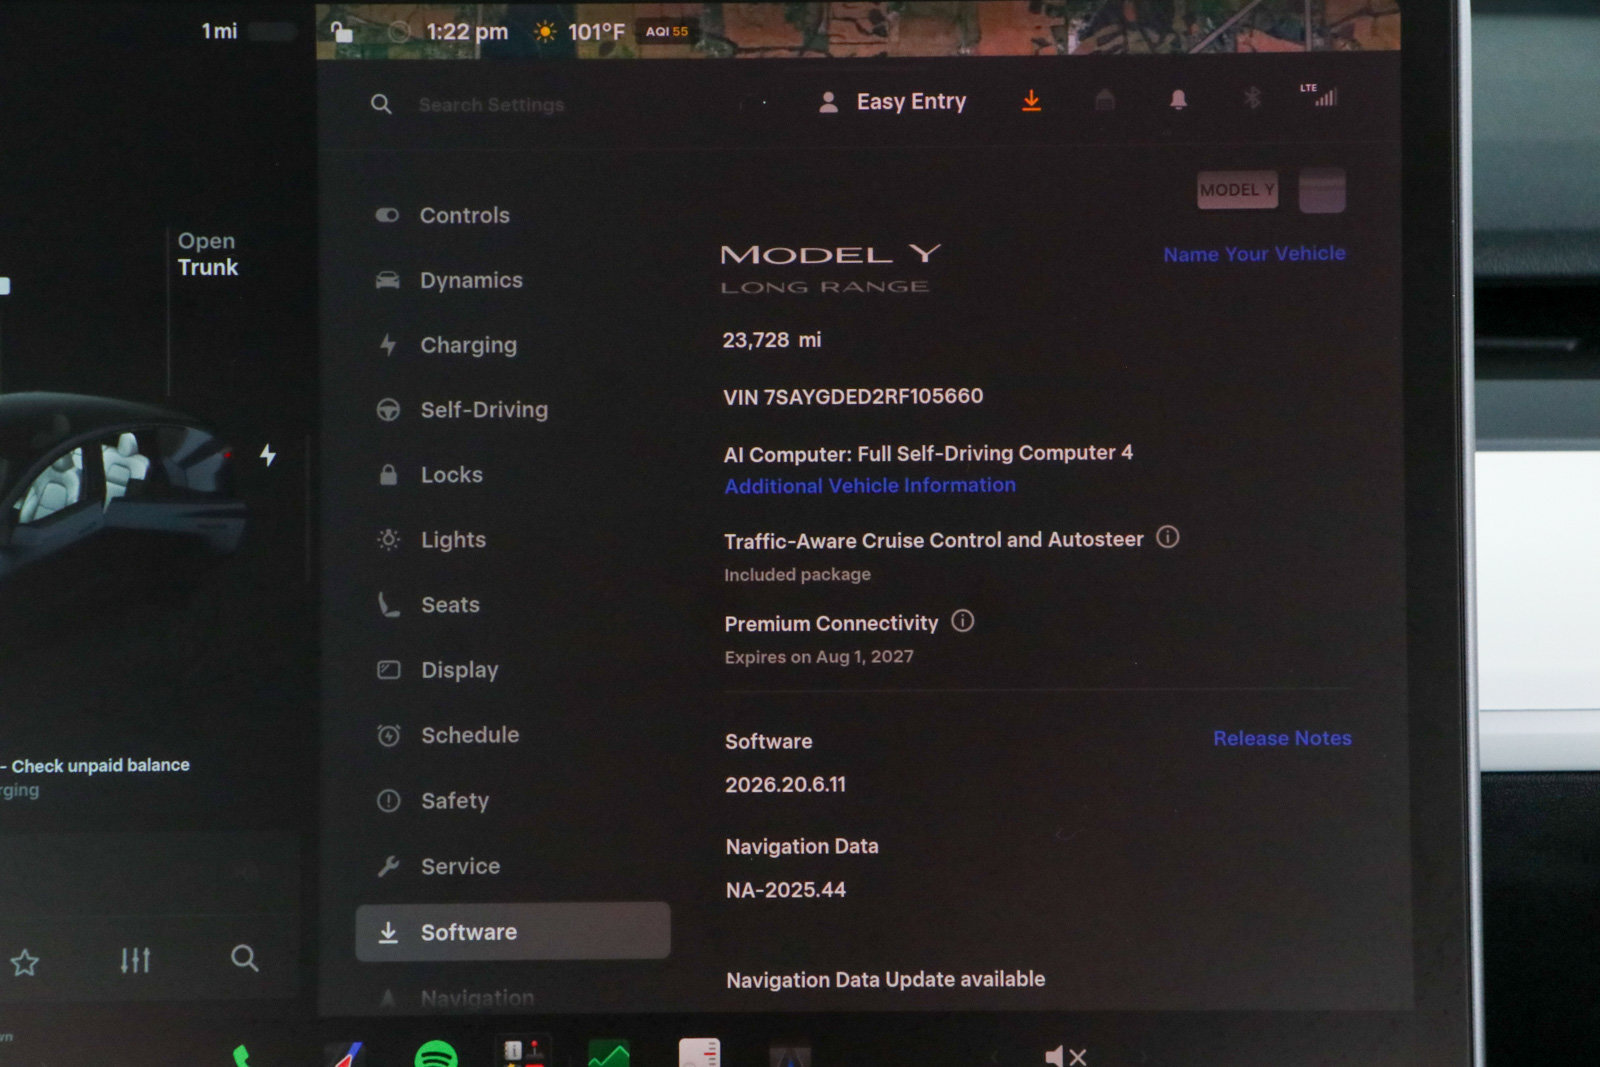The image size is (1600, 1067).
Task: Show info for Premium Connectivity
Action: (962, 621)
